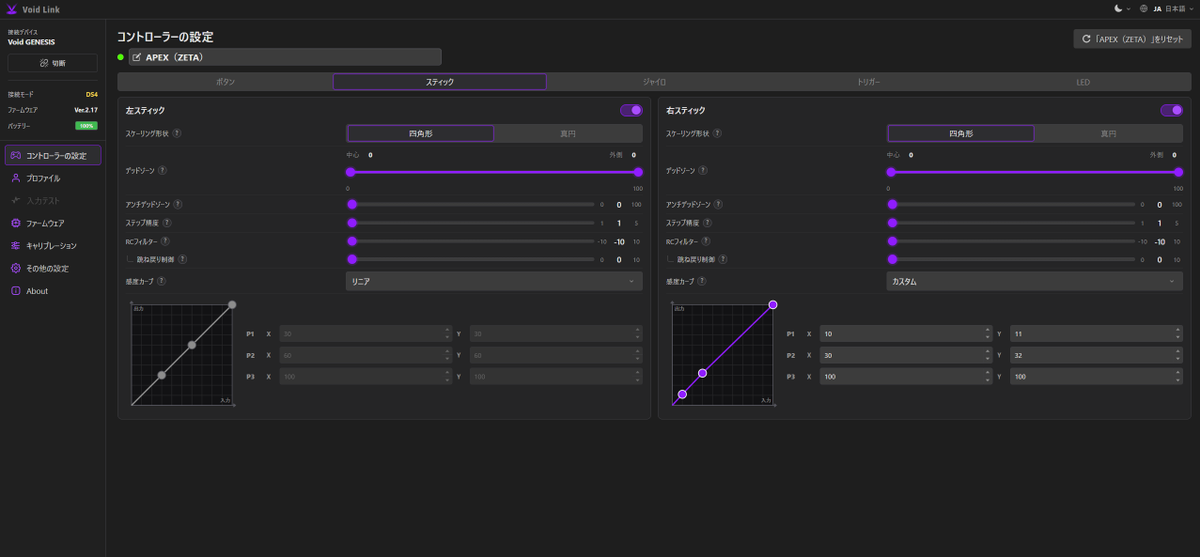Click the right stick デッドゾーン outer slider handle
Screen dimensions: 1200x557
(1178, 171)
